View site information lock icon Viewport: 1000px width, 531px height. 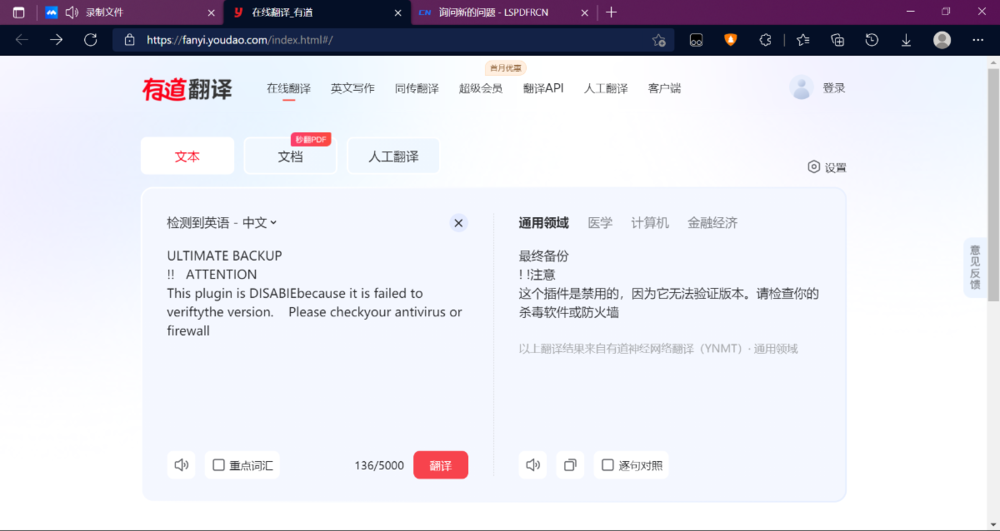(x=129, y=40)
